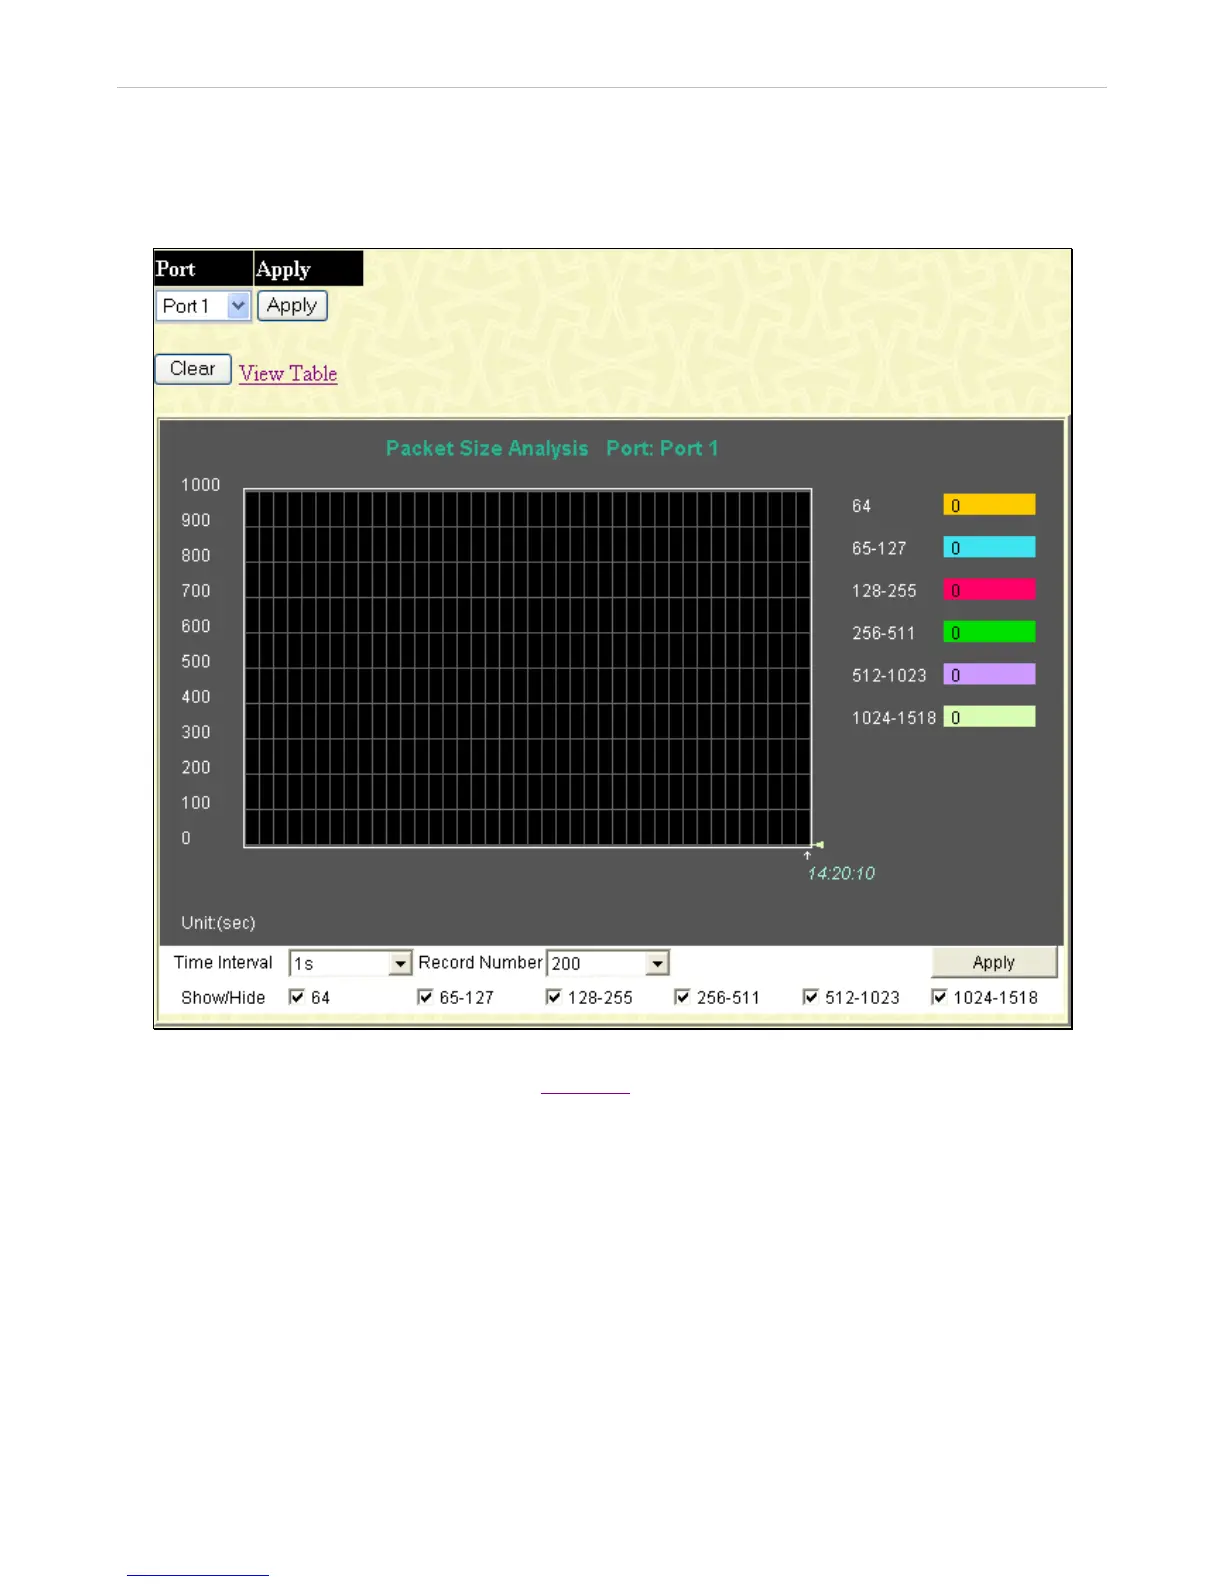
Task: Click the gray Apply button below chart
Action: 994,962
